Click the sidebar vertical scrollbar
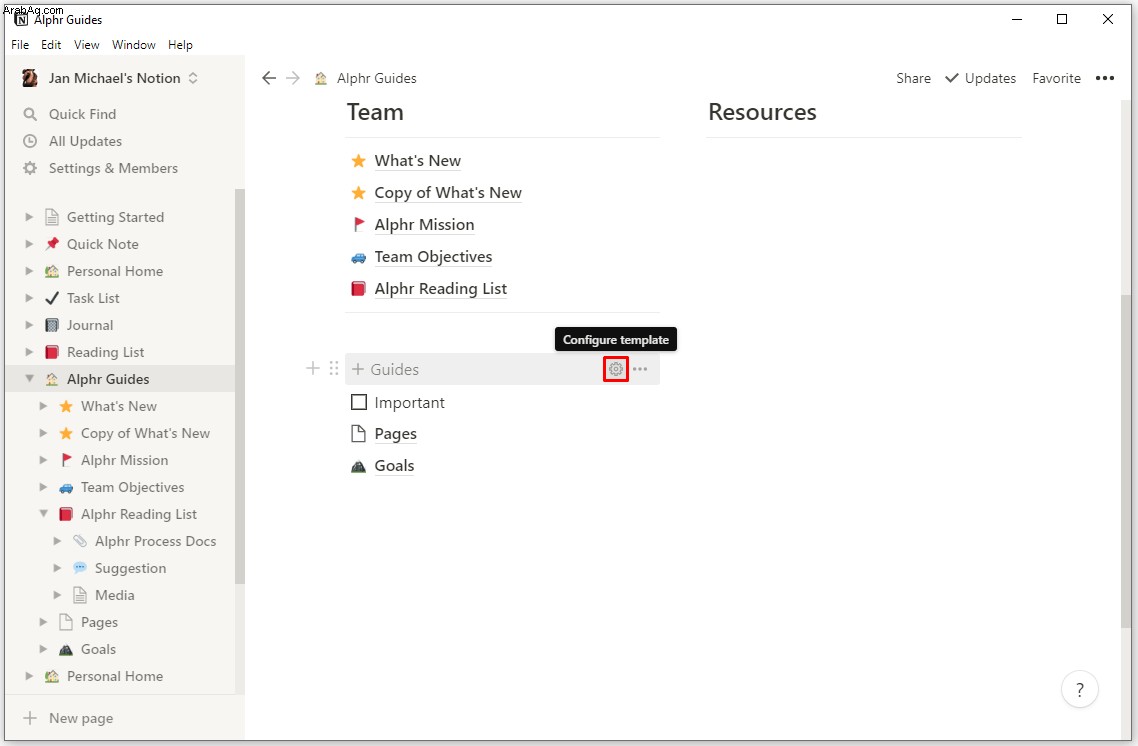The width and height of the screenshot is (1138, 746). (x=240, y=386)
